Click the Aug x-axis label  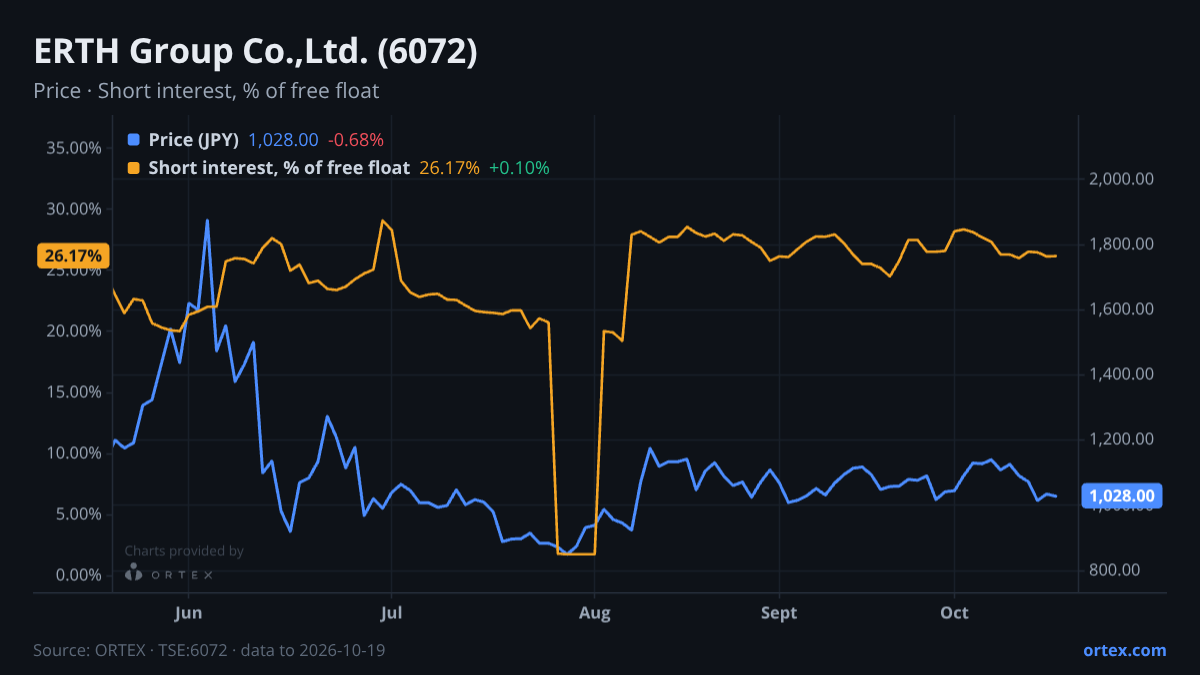pyautogui.click(x=595, y=613)
